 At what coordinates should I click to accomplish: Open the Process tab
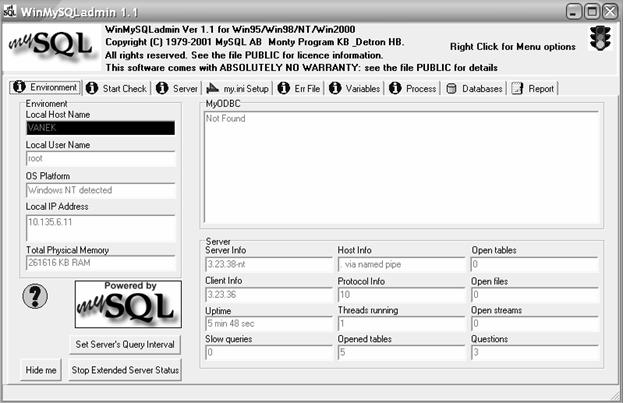tap(413, 88)
